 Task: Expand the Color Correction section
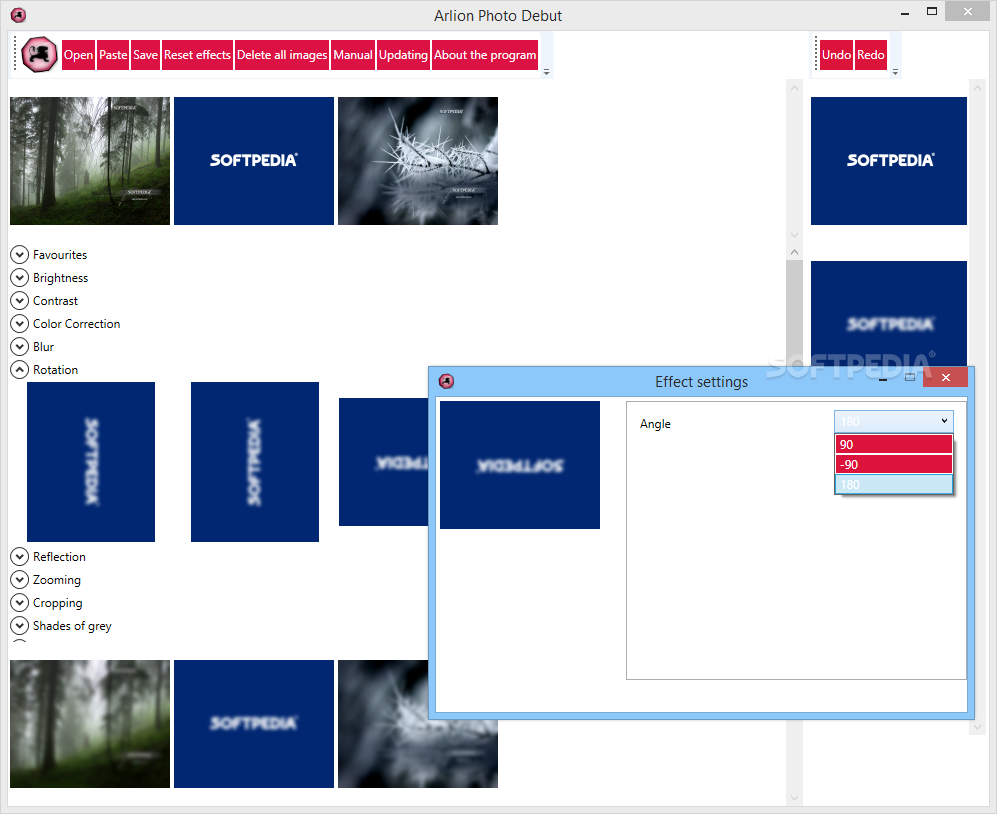pos(20,323)
